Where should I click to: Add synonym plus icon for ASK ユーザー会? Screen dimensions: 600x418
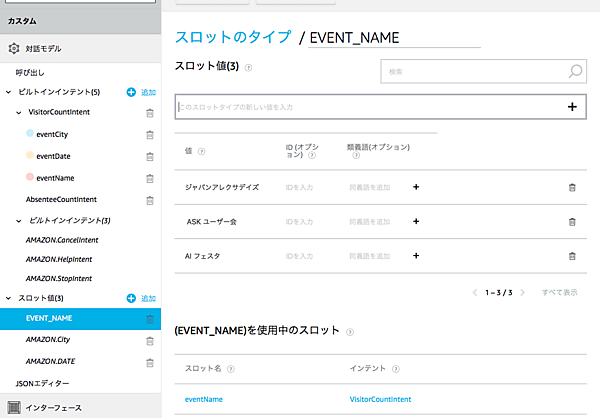pos(416,221)
